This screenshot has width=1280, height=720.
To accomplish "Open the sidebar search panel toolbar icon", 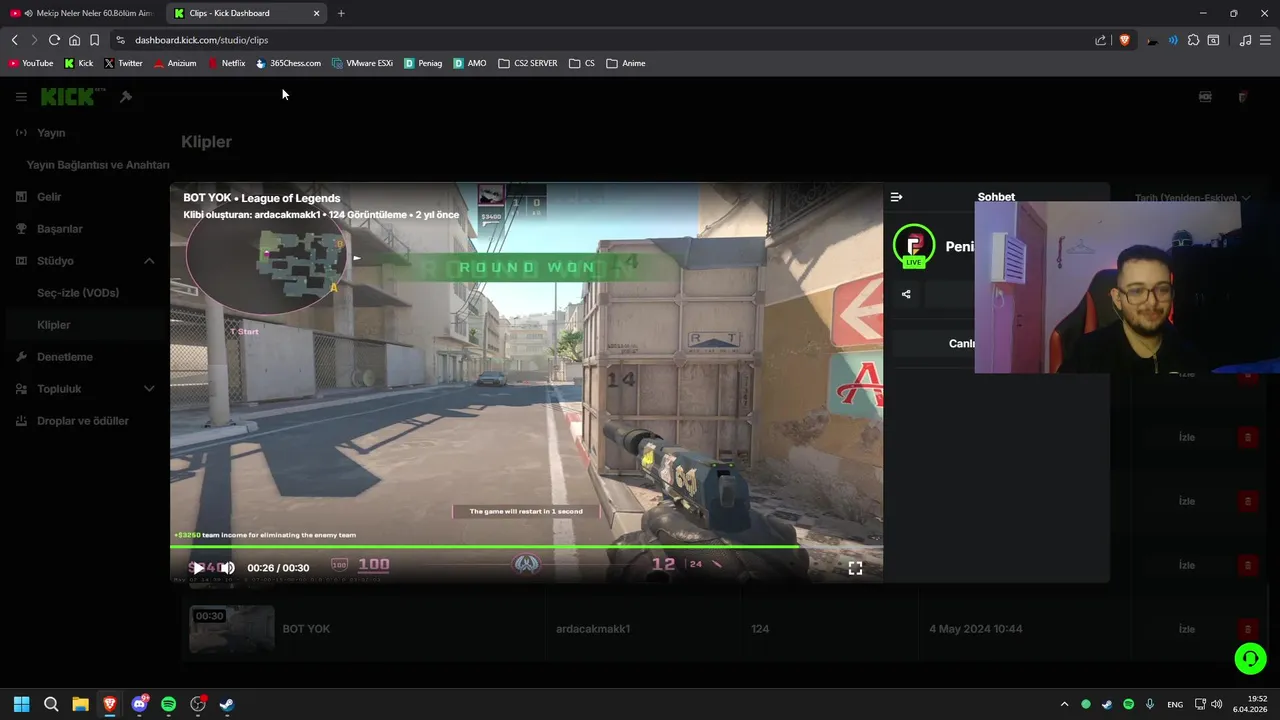I will pyautogui.click(x=1213, y=40).
